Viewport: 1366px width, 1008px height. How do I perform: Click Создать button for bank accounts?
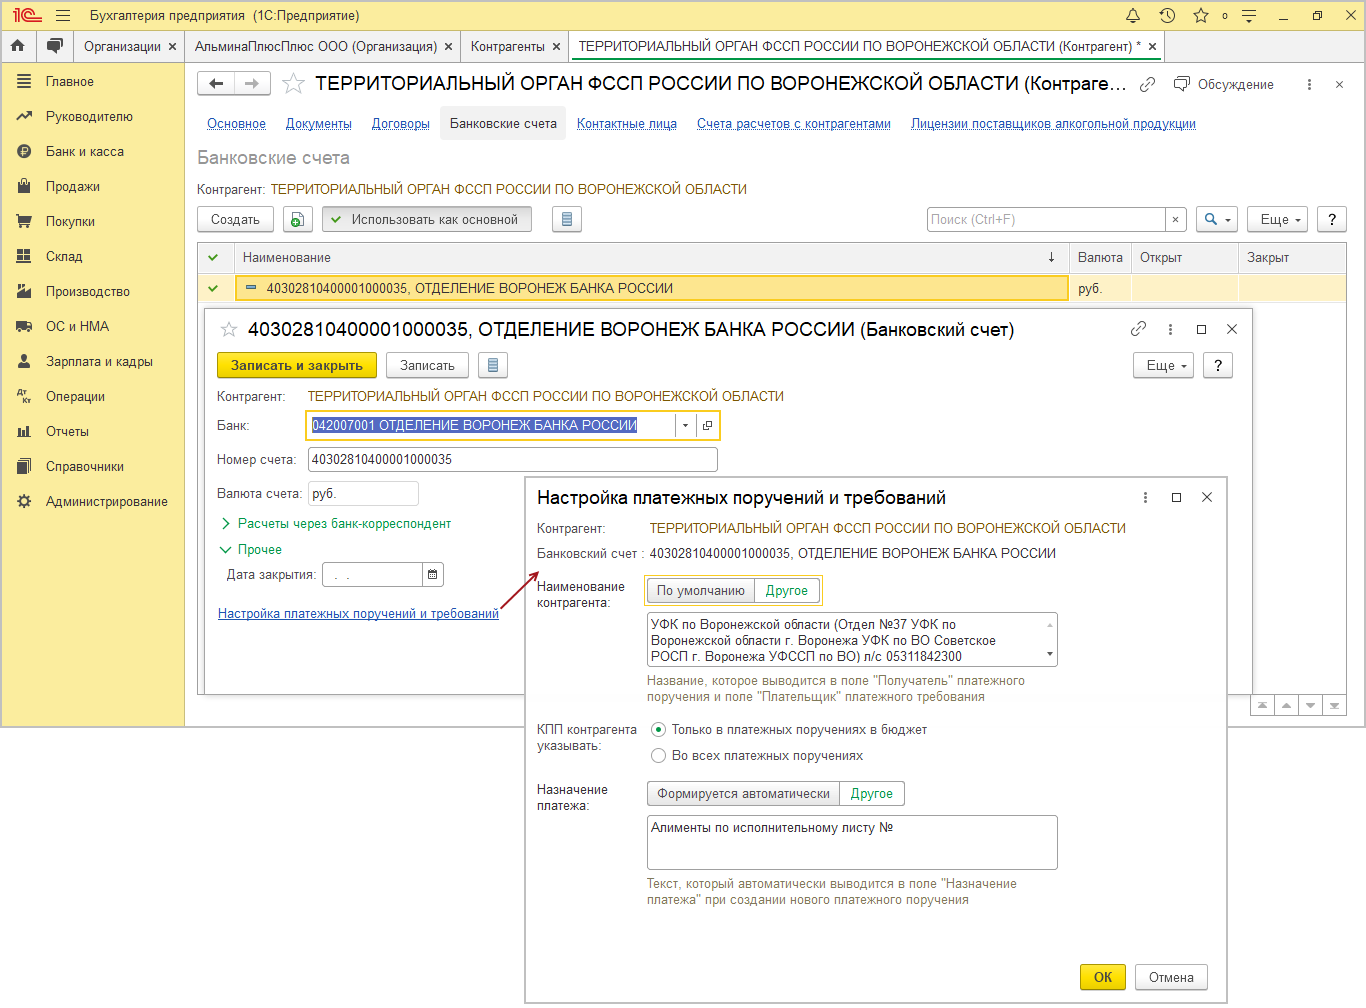(235, 220)
